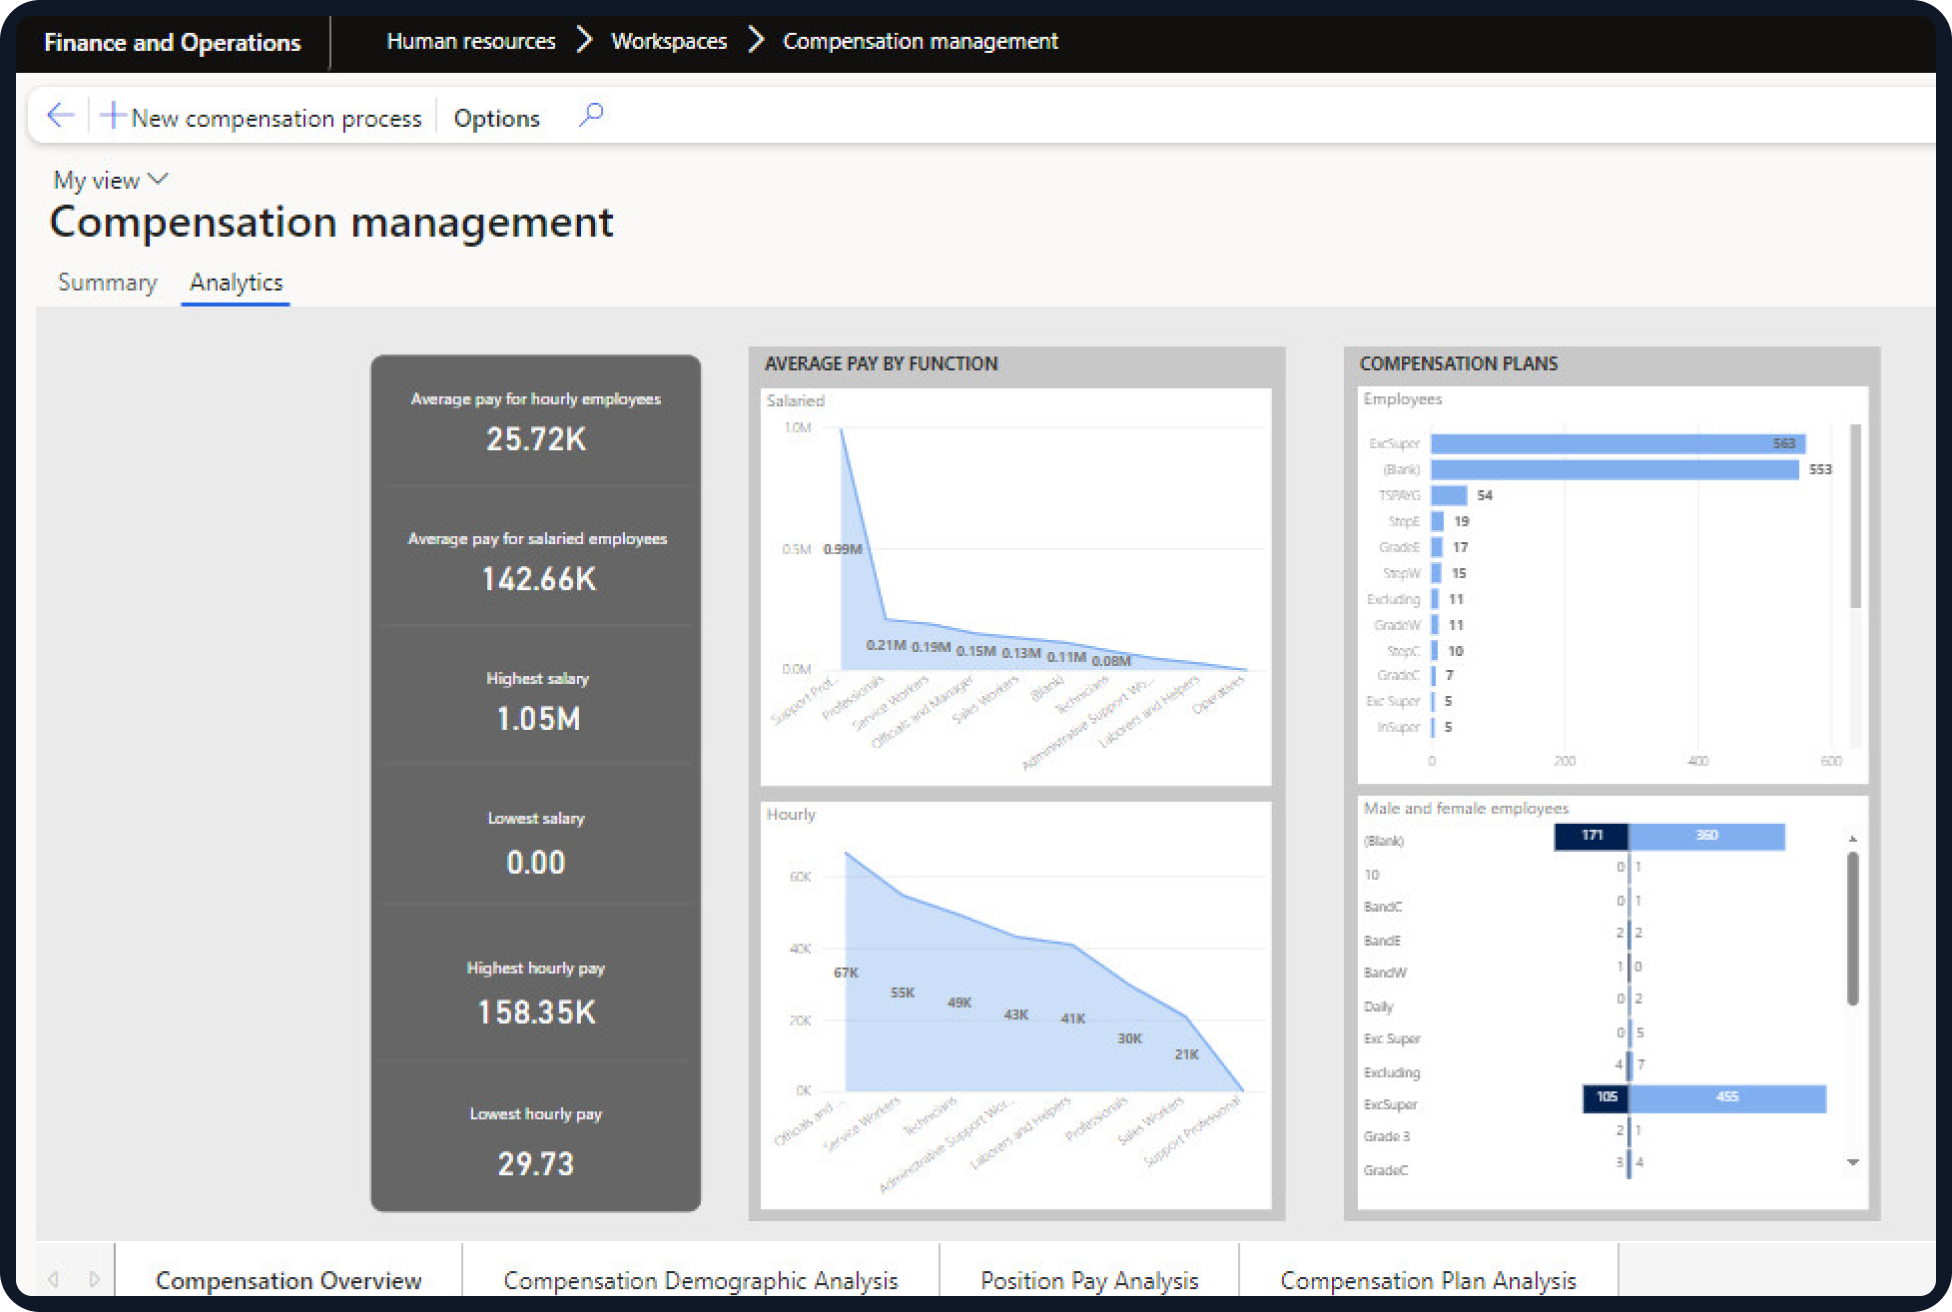Click the left pagination arrow at bottom

(55, 1278)
